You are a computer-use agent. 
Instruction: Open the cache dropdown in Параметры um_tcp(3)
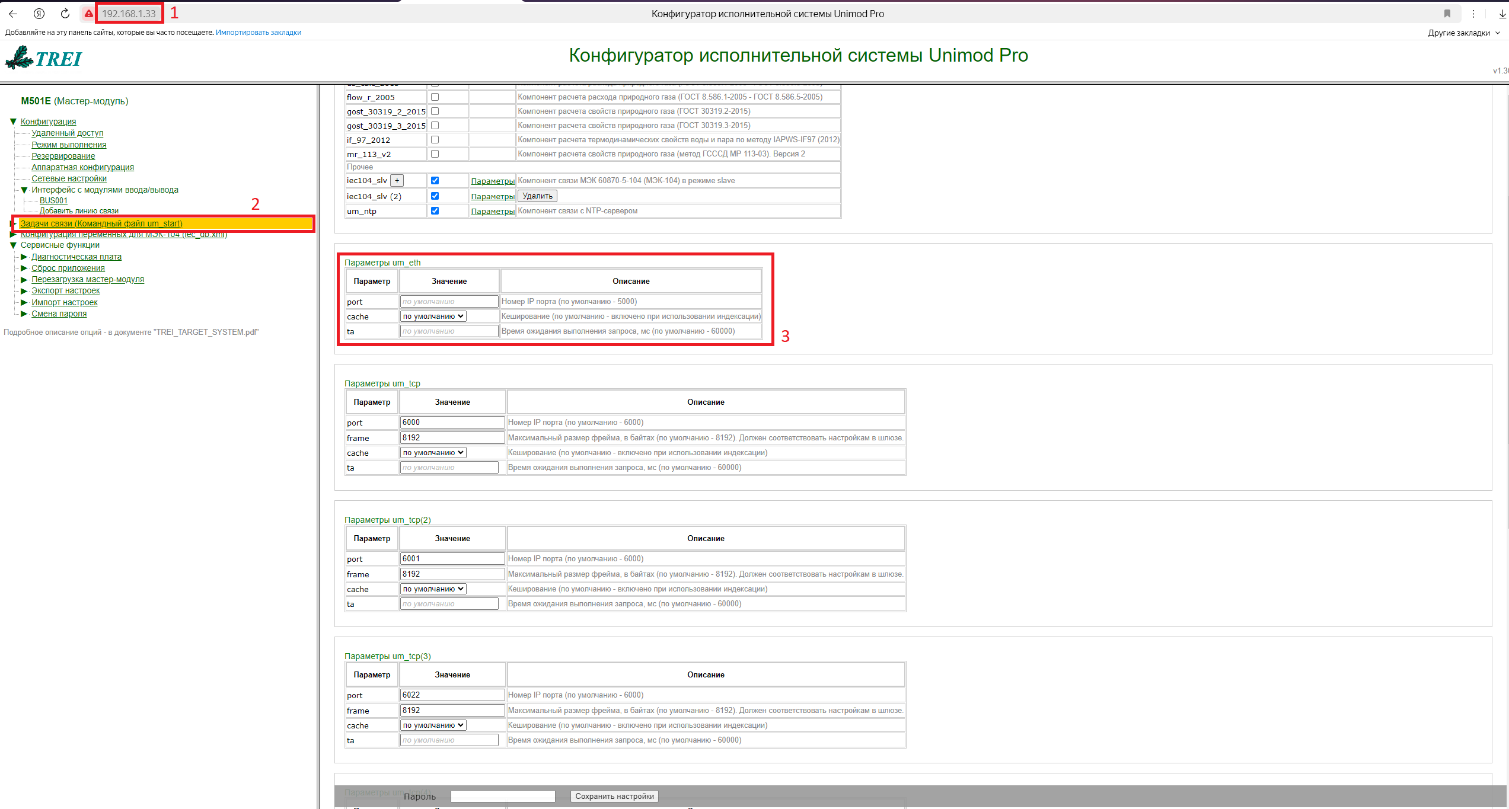point(434,725)
